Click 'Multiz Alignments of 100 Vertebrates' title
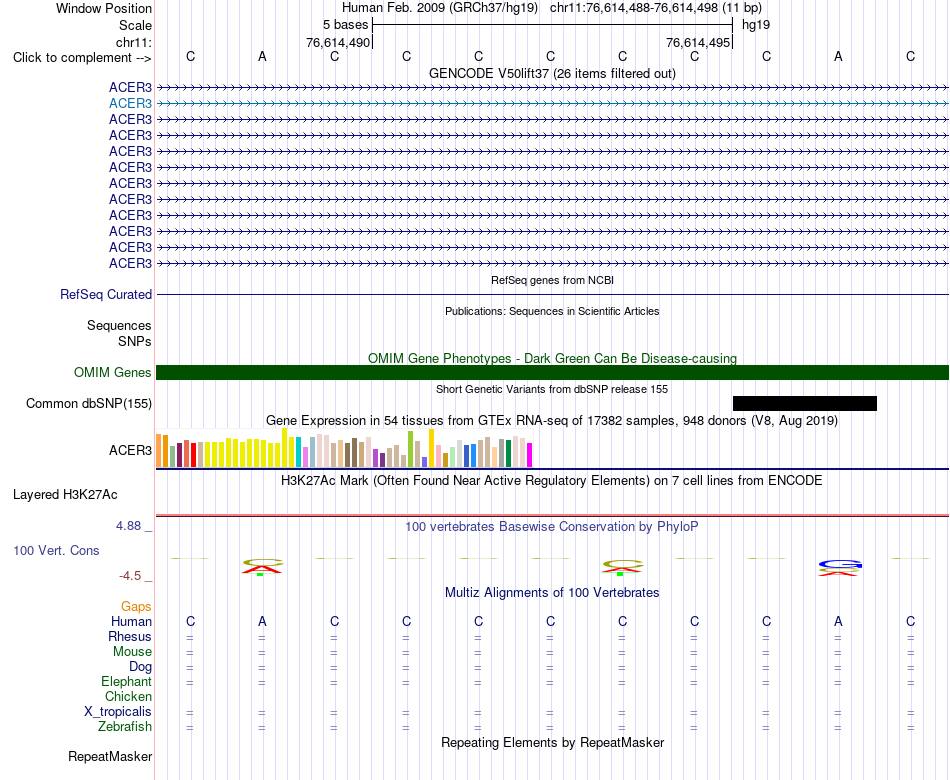 click(x=552, y=593)
